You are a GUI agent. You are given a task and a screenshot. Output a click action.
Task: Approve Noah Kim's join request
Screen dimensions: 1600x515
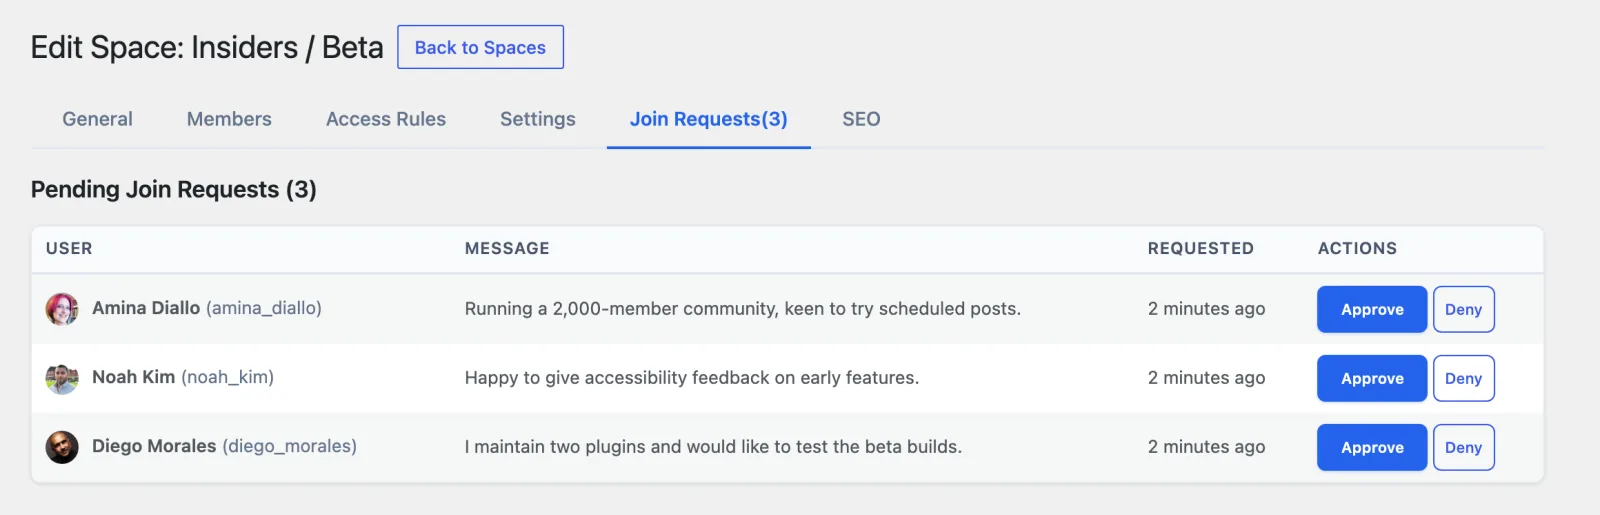tap(1372, 378)
